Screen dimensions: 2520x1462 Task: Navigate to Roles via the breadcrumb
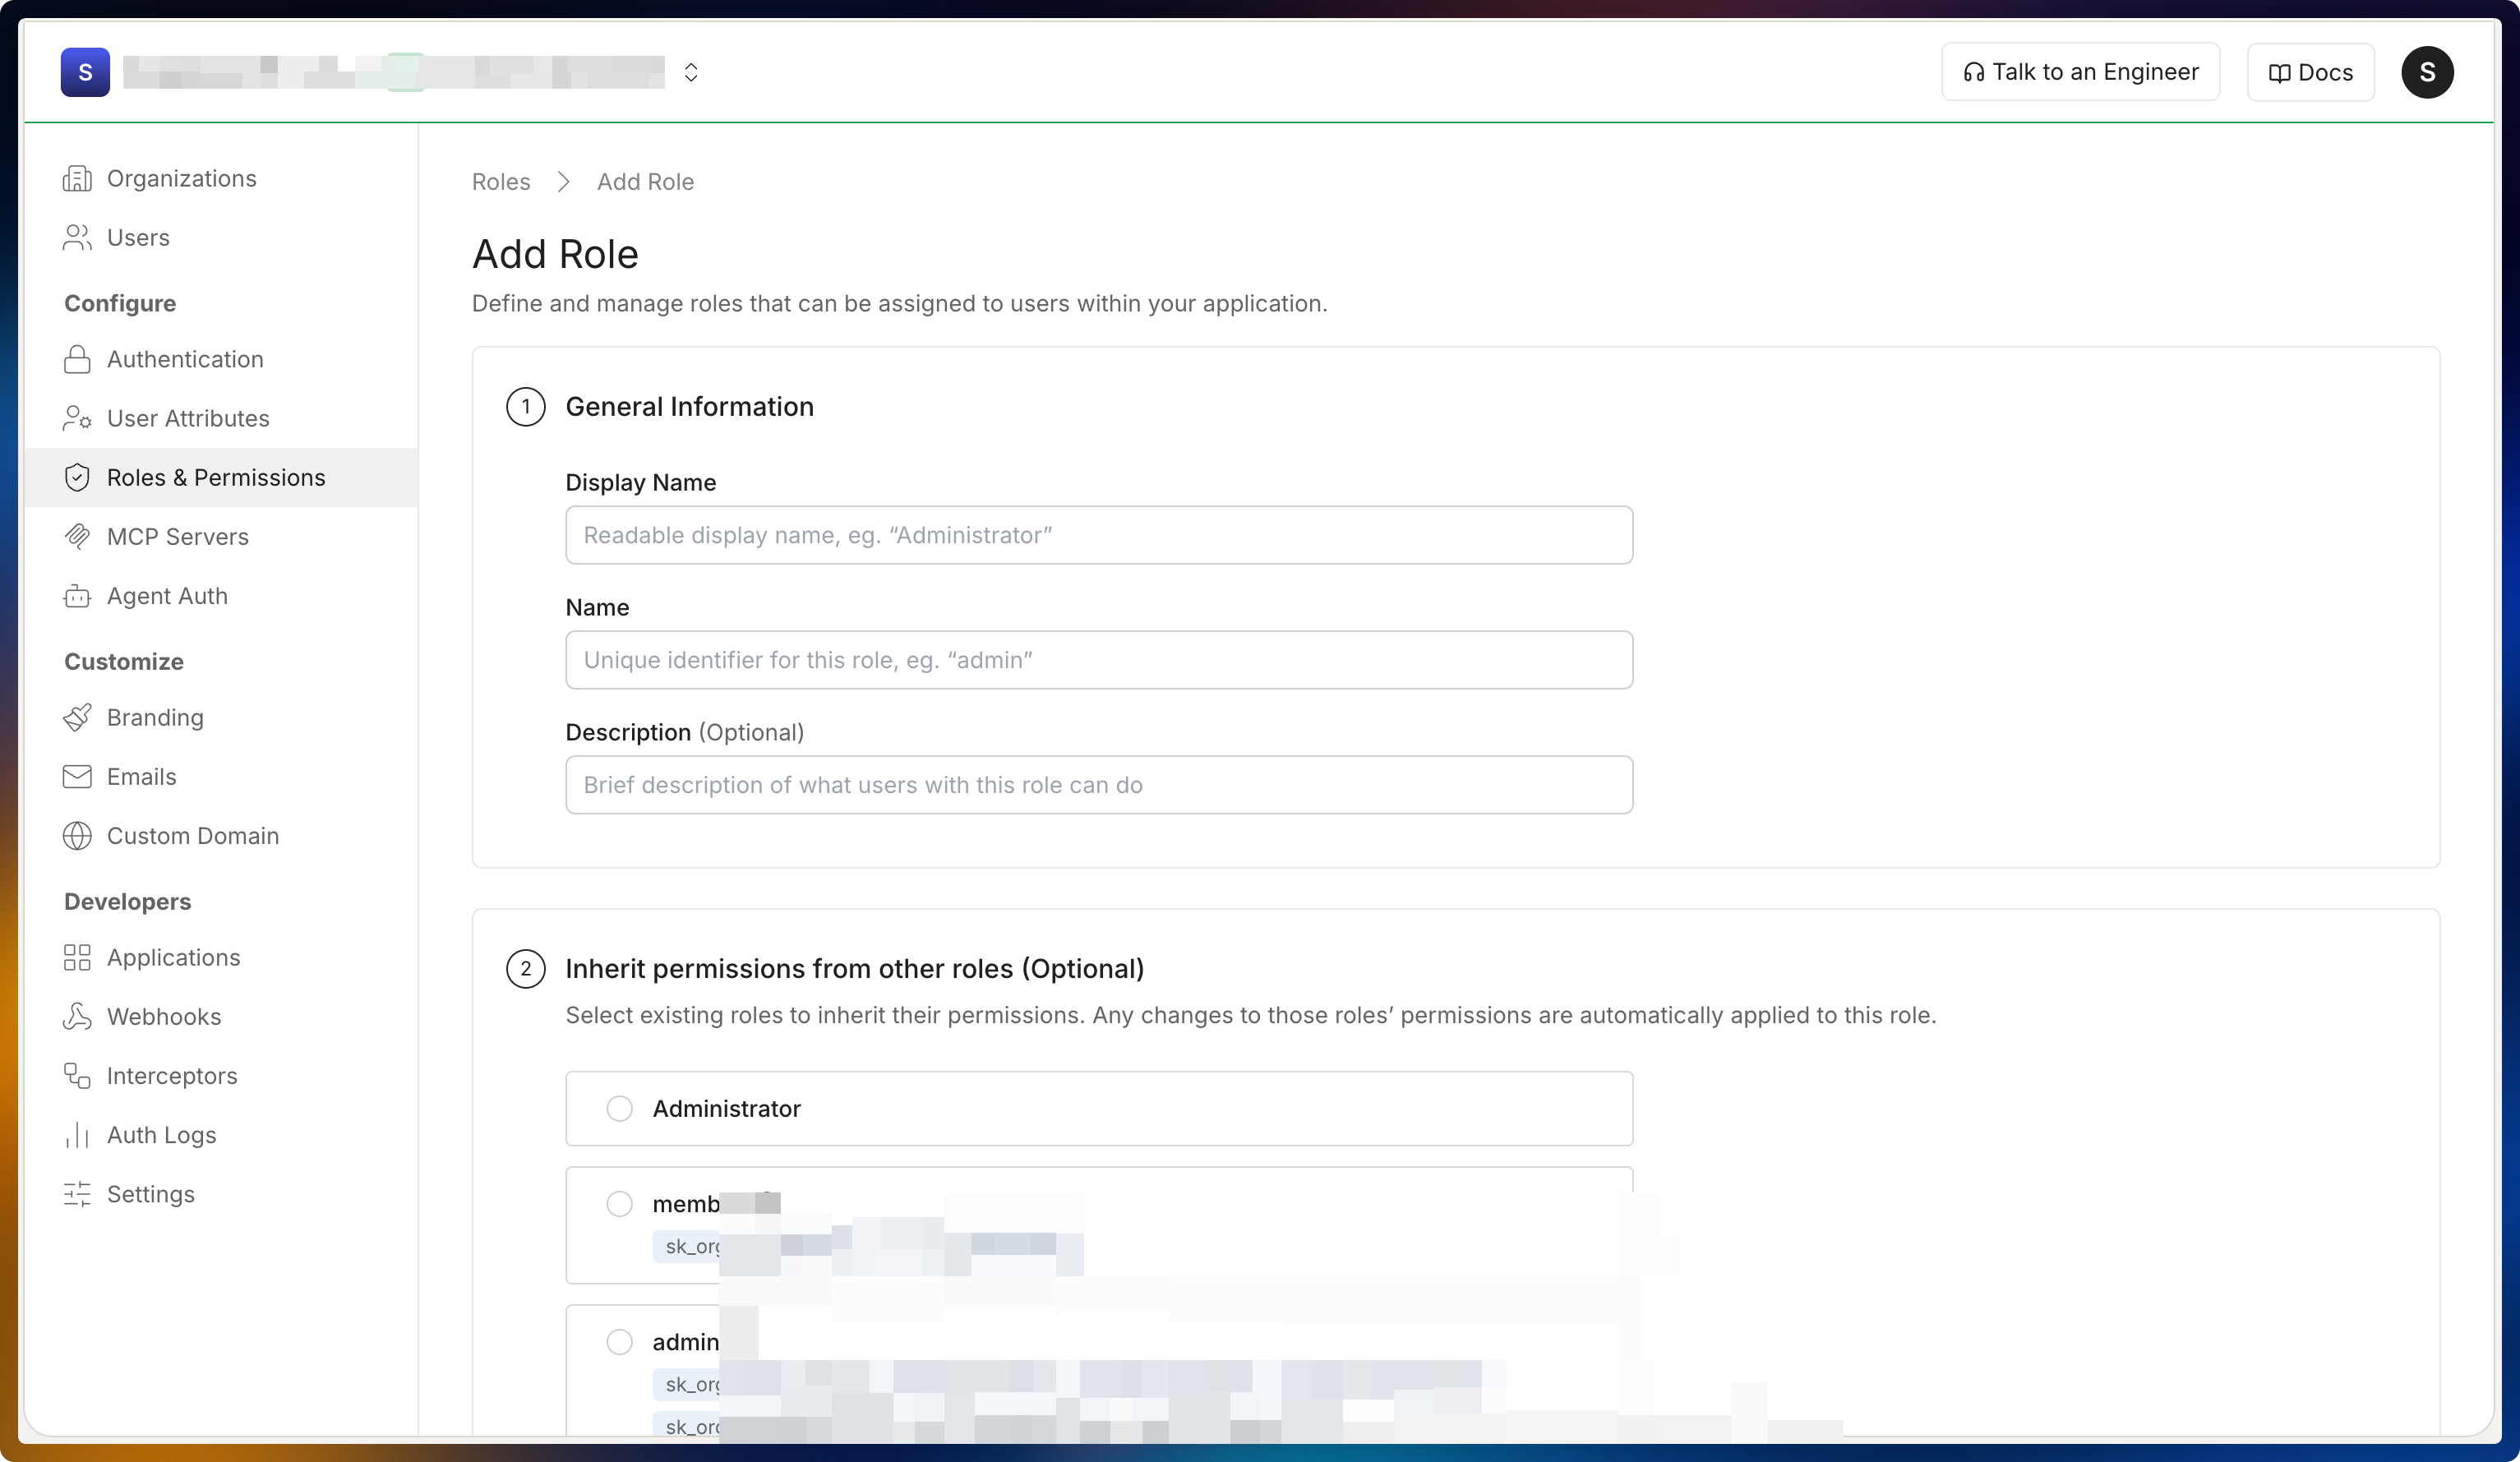500,181
